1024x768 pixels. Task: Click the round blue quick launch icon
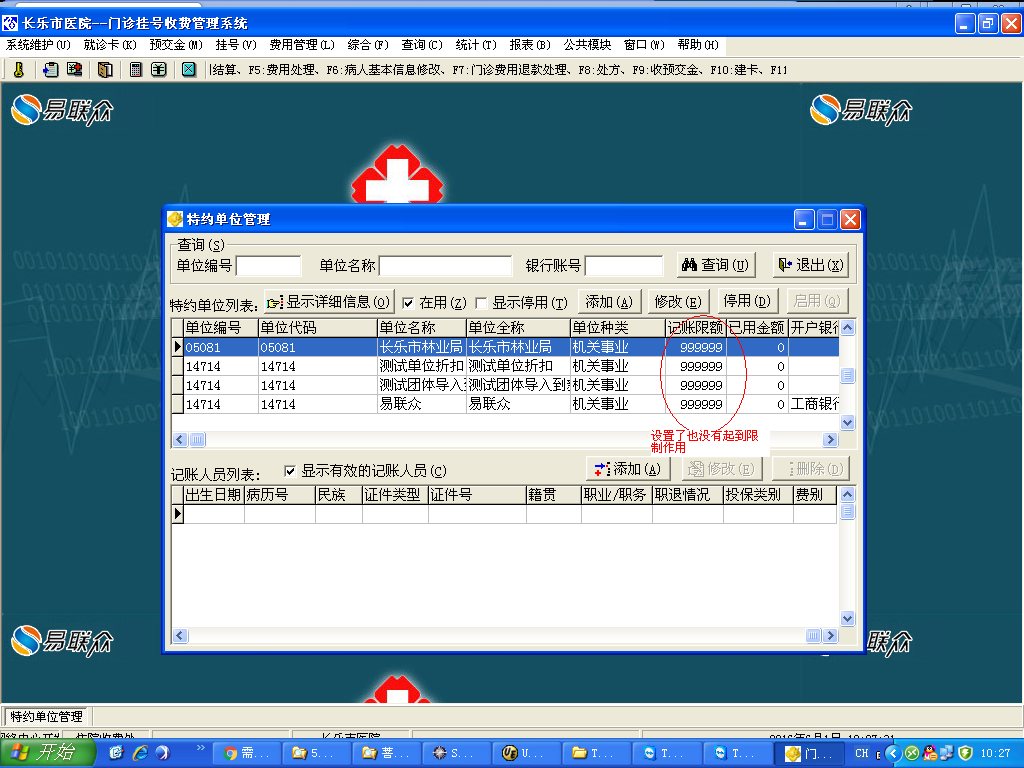tap(163, 753)
